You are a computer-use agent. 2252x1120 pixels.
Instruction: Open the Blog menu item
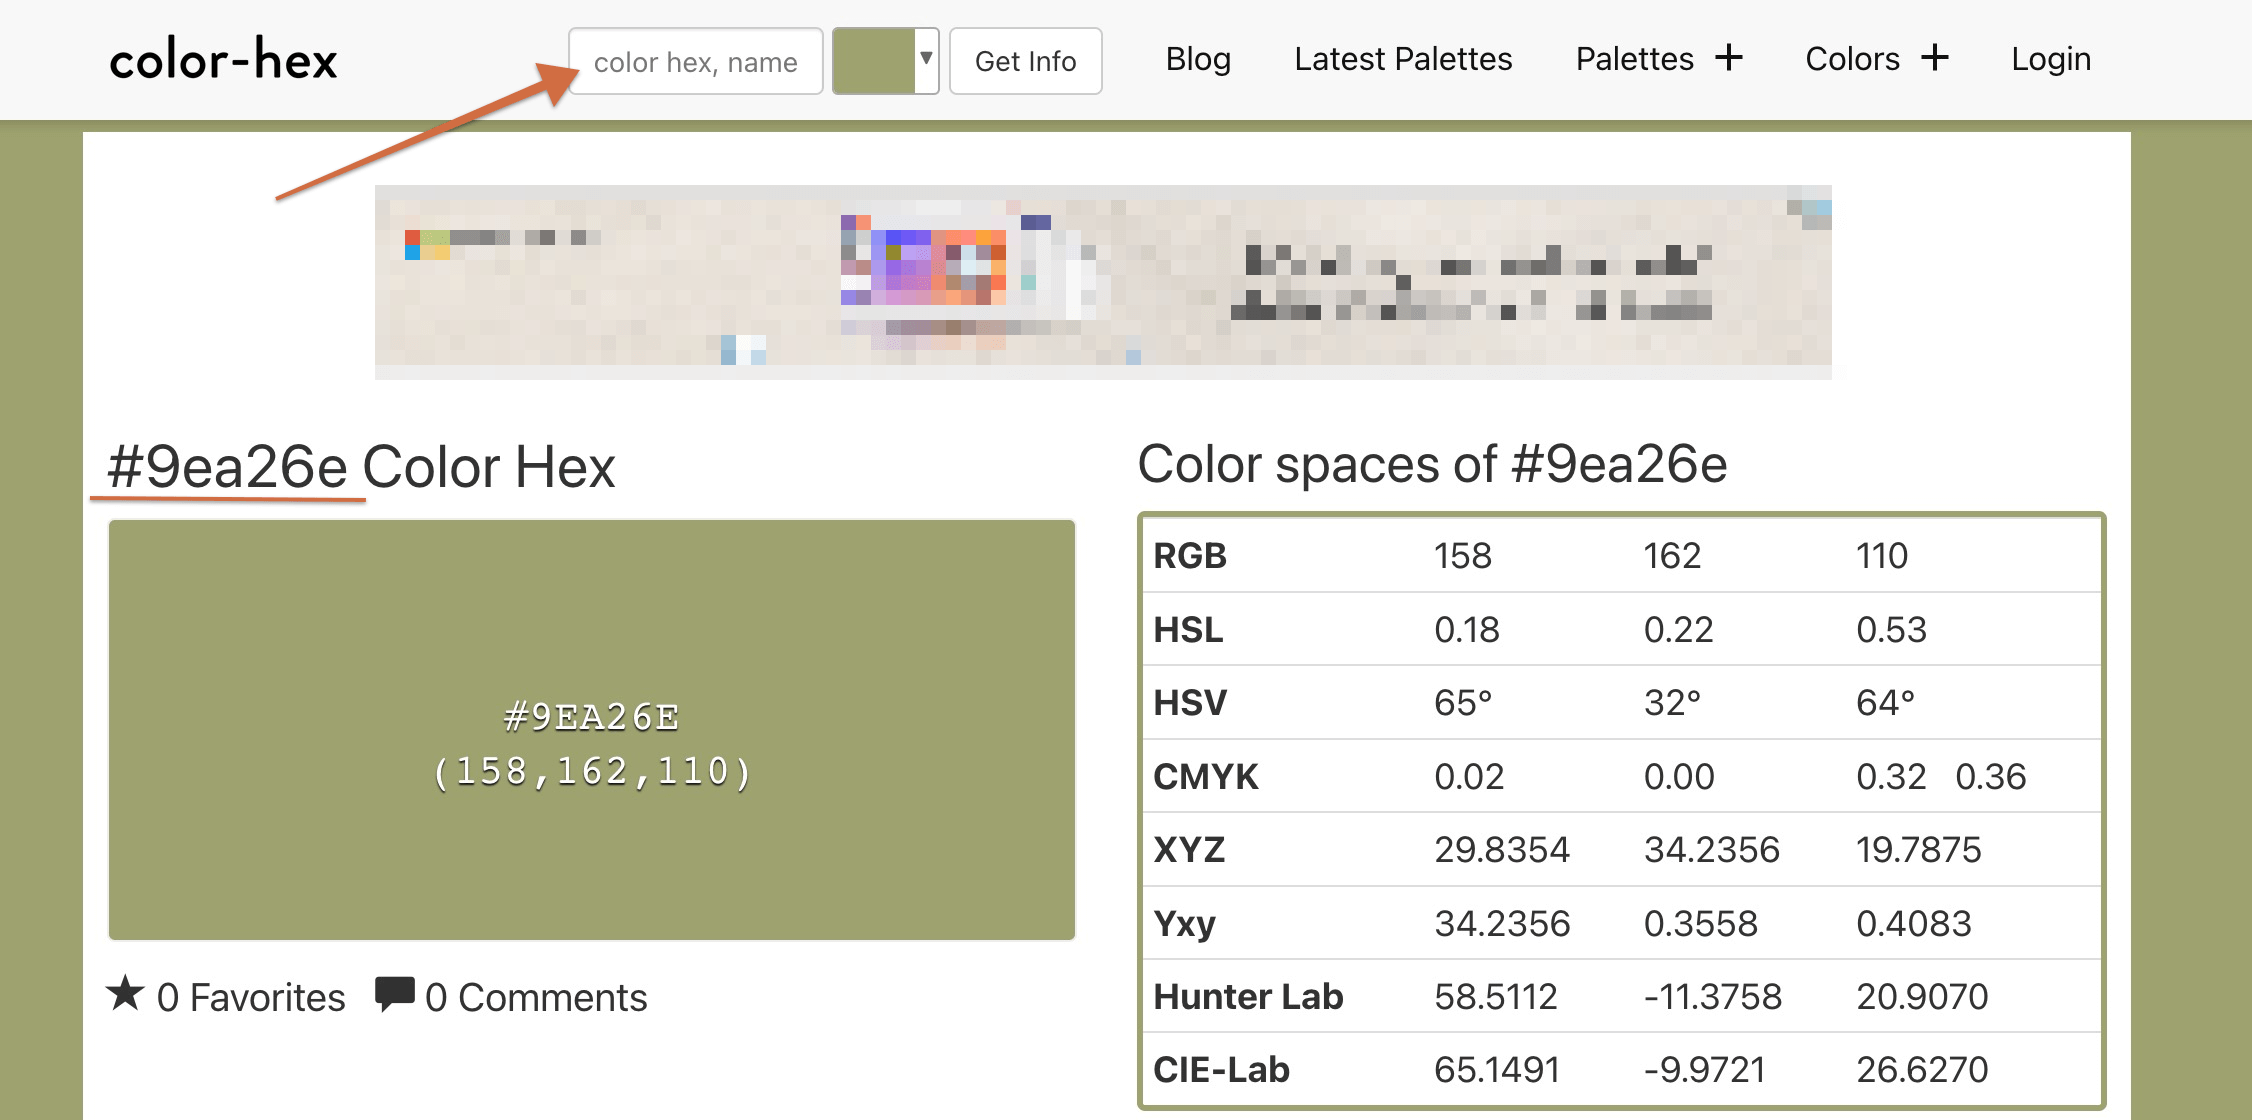click(x=1198, y=59)
